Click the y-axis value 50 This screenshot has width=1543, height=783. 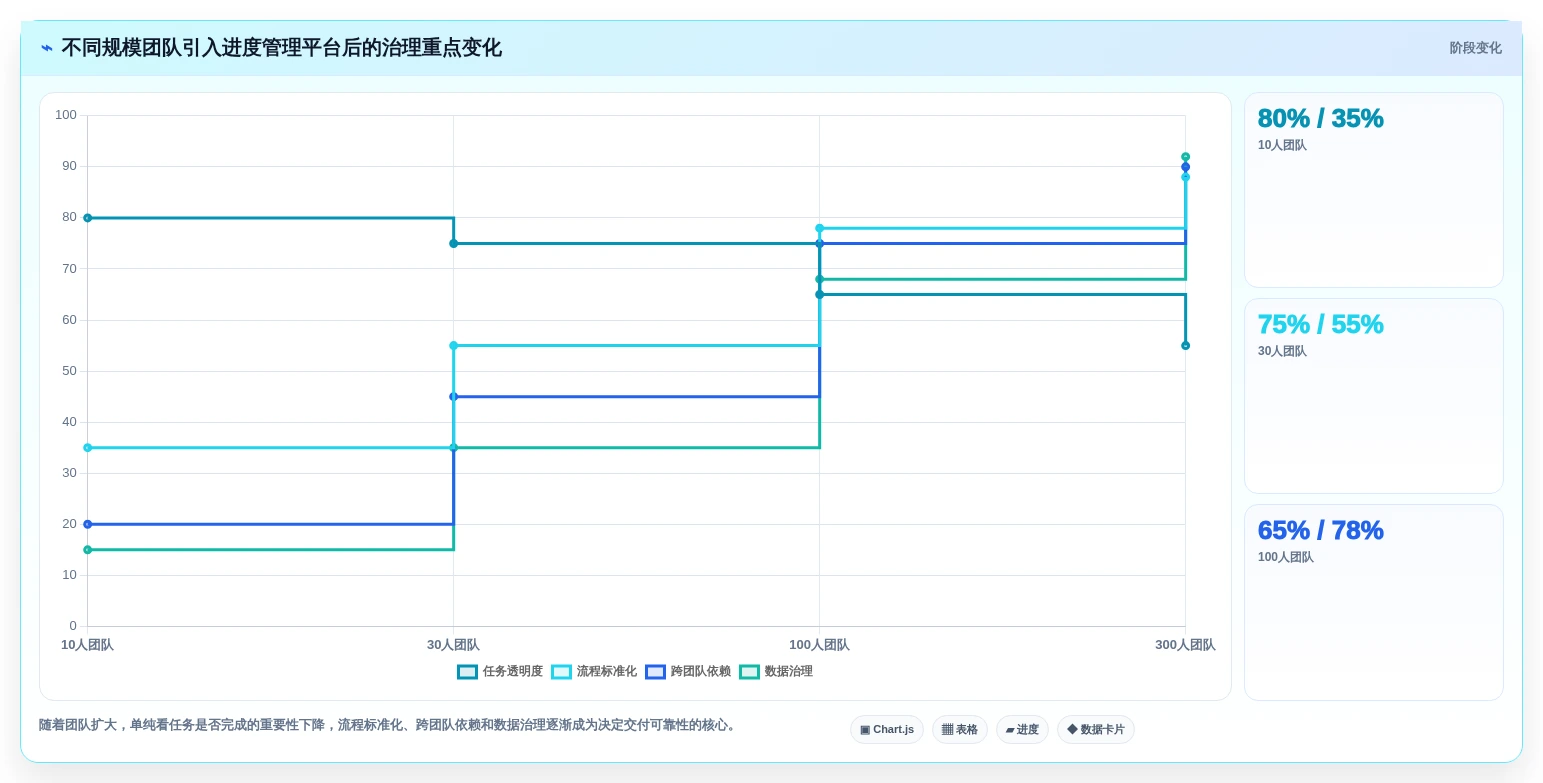69,371
